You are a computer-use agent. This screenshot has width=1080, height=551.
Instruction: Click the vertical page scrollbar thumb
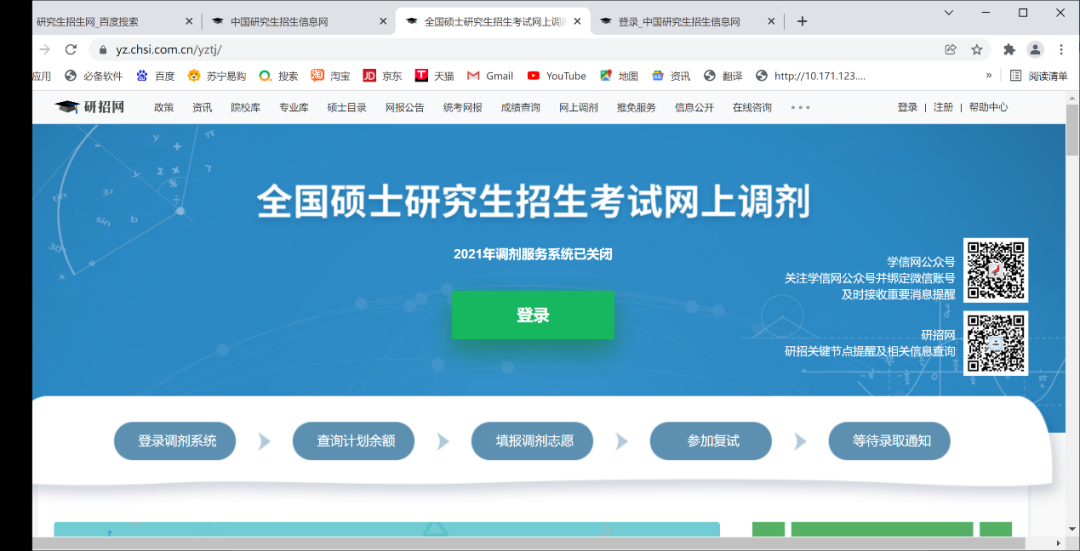[x=1072, y=130]
